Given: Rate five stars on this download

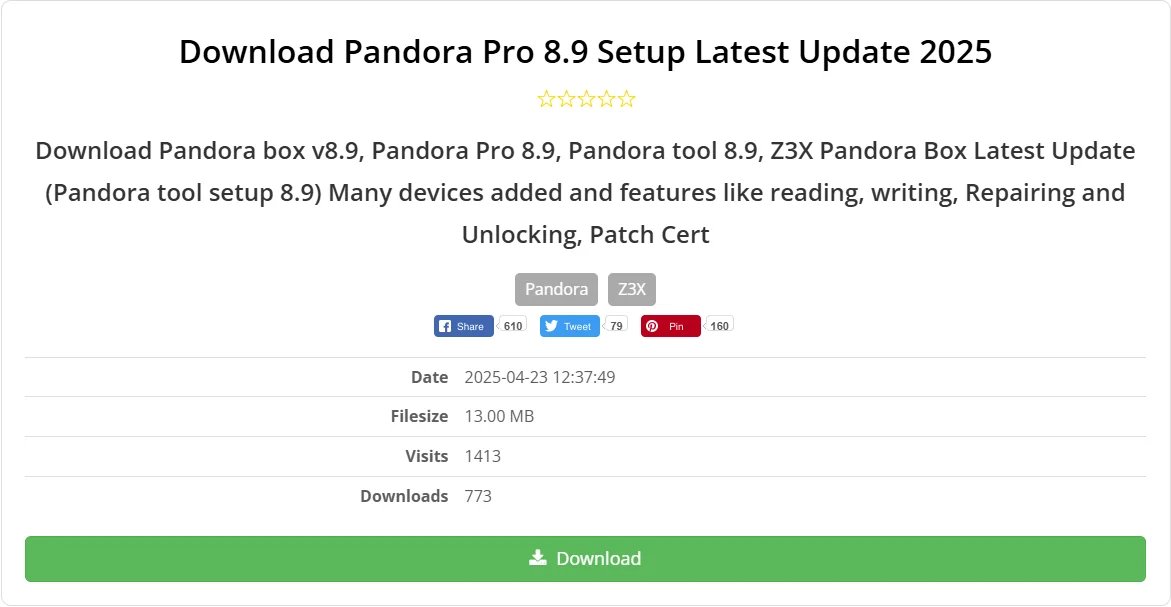Looking at the screenshot, I should pos(628,98).
